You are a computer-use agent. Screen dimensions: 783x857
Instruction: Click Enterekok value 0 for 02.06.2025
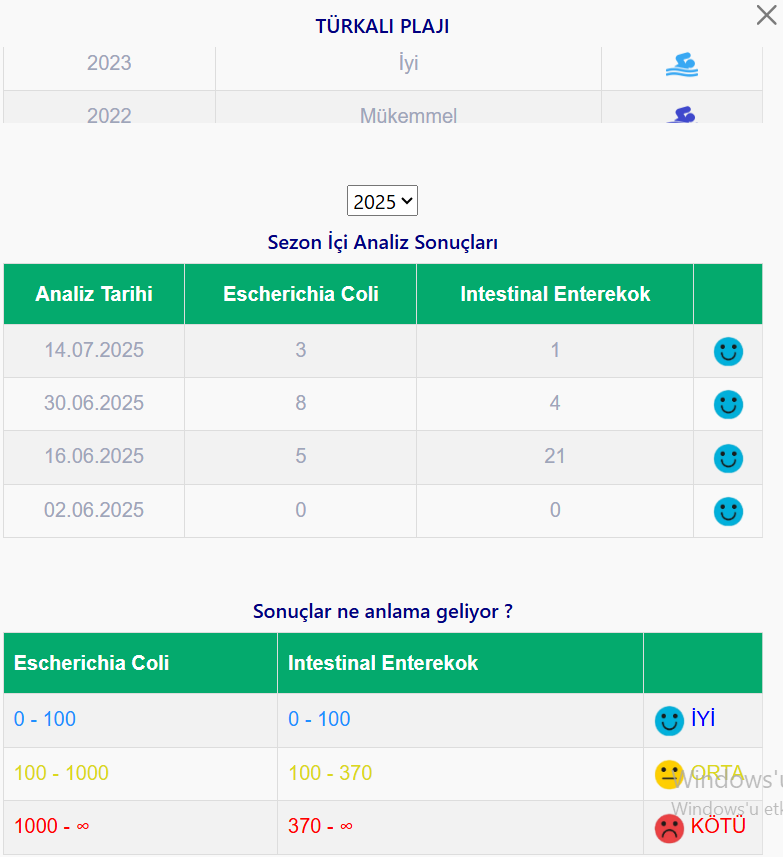click(555, 510)
